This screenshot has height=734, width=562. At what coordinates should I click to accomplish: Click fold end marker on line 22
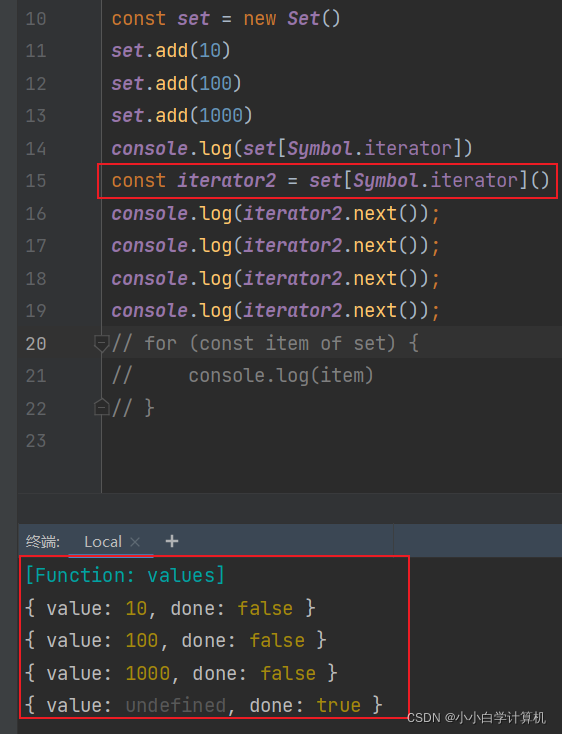pos(102,408)
